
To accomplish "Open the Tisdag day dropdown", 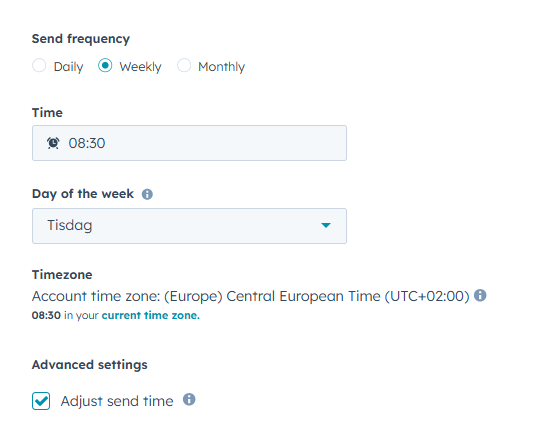I will [x=189, y=226].
